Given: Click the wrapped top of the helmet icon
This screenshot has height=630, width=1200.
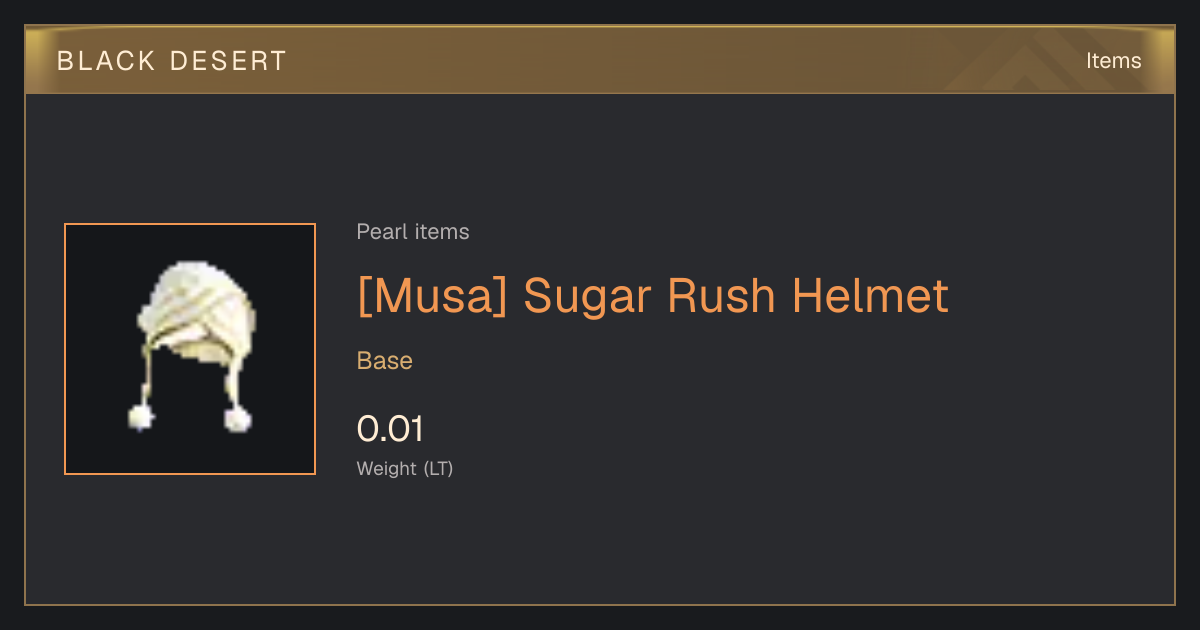Looking at the screenshot, I should 197,300.
